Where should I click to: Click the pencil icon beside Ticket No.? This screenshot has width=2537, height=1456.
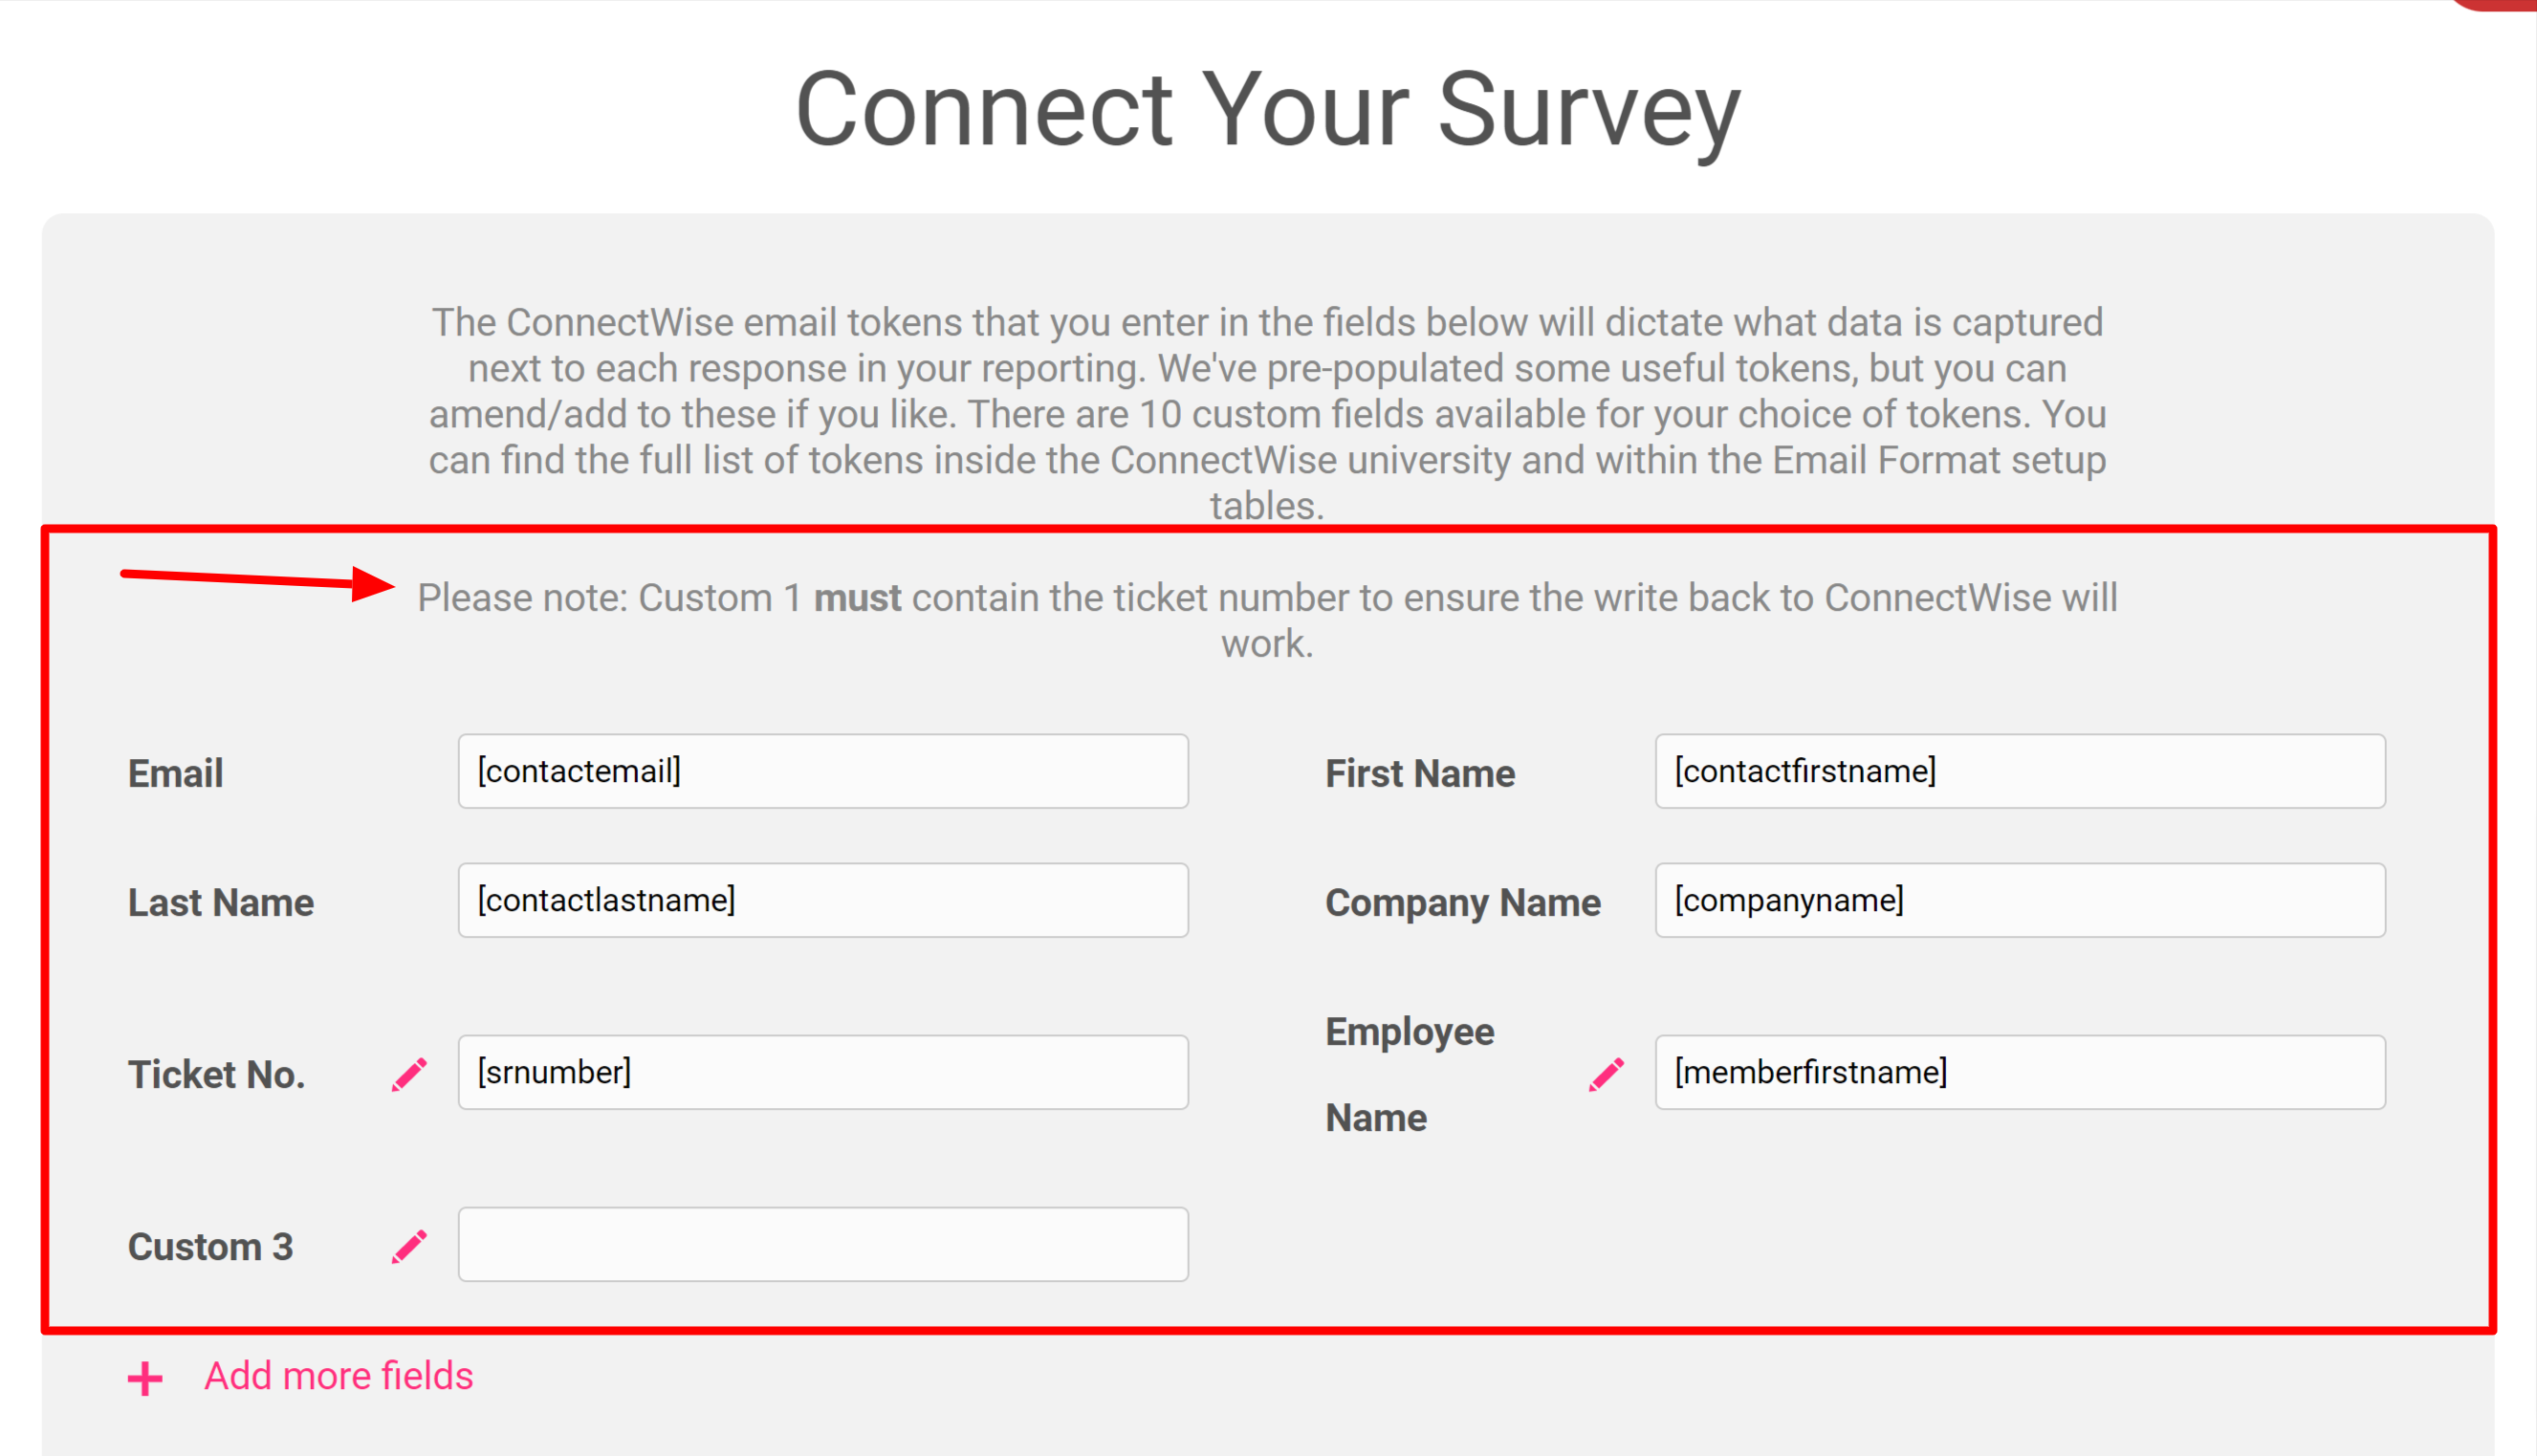point(409,1074)
